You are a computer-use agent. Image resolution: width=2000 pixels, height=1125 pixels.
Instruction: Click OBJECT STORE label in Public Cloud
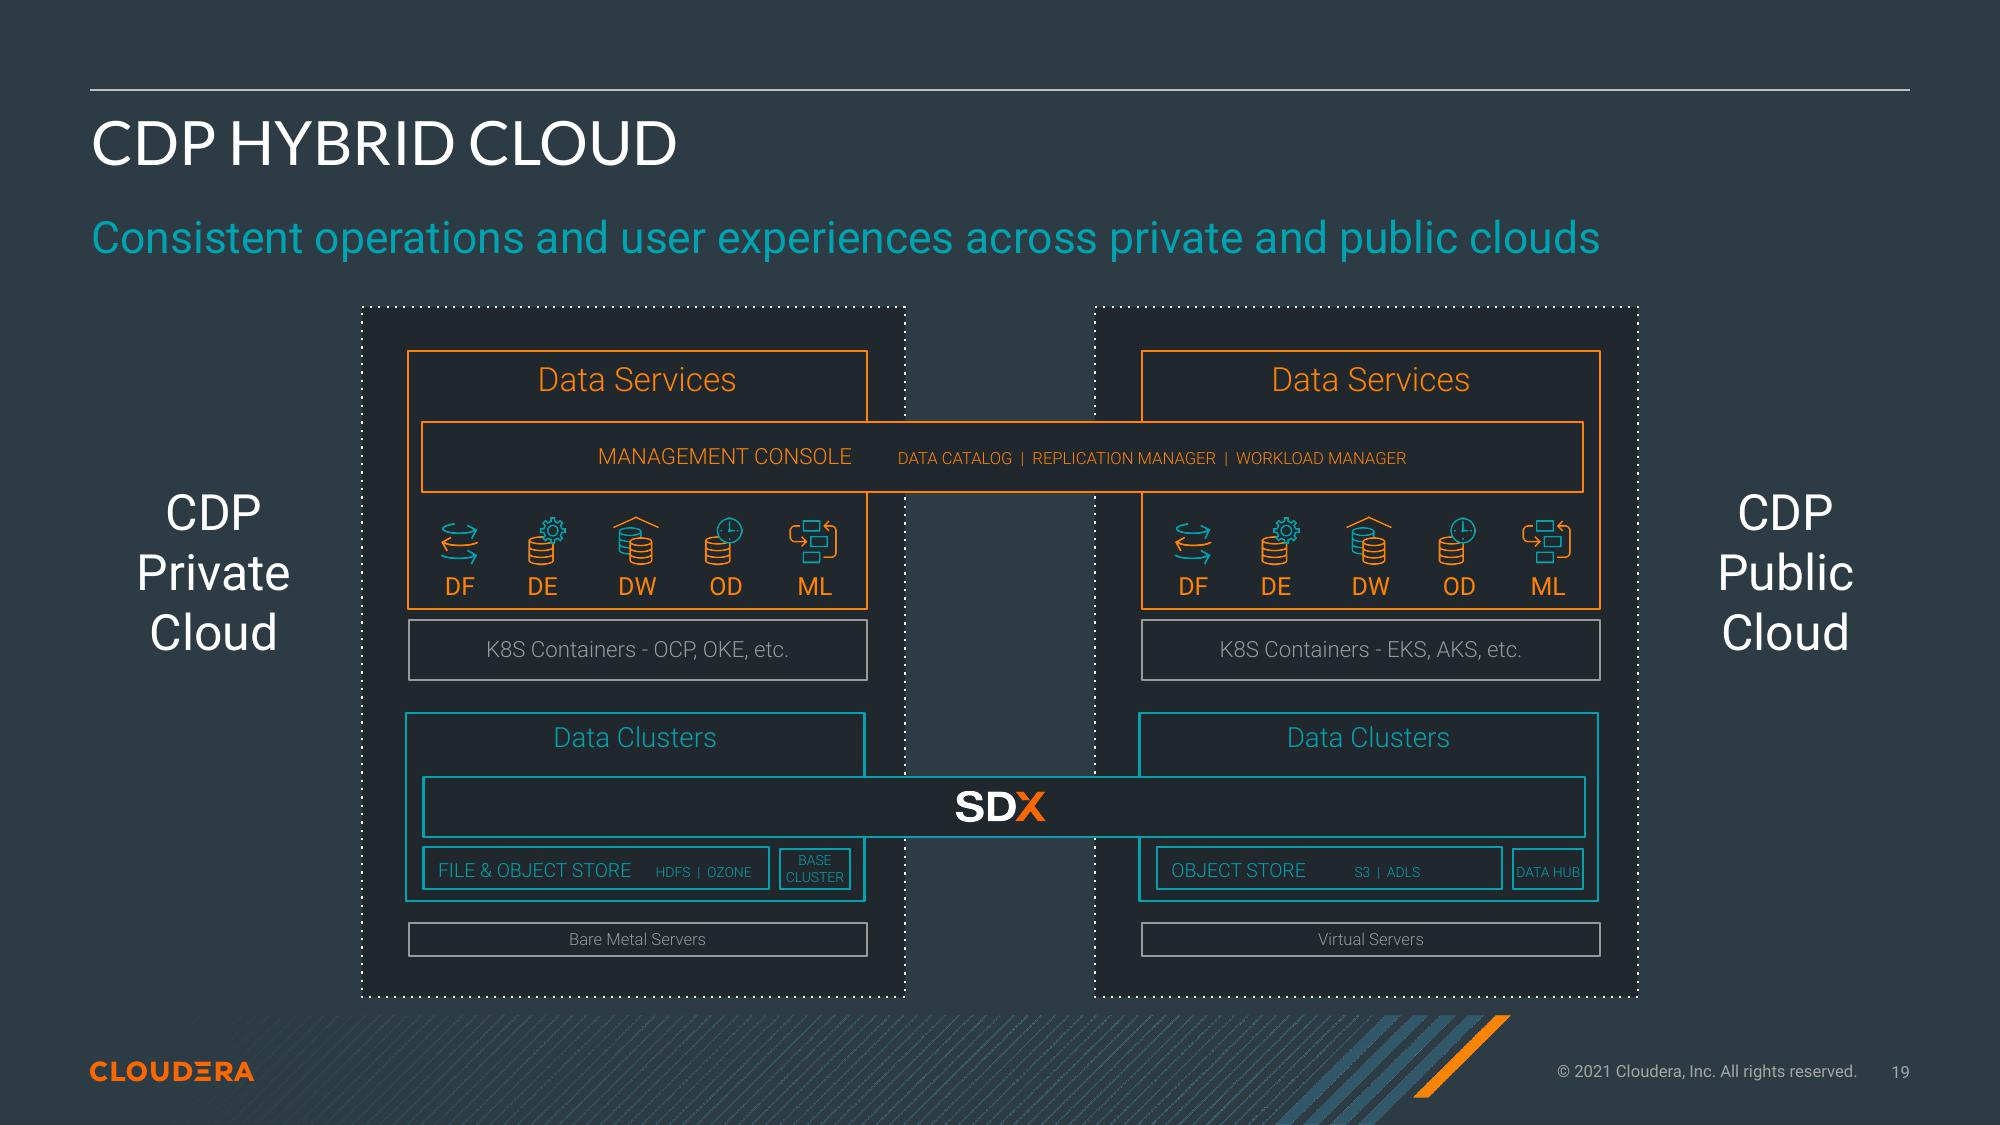(1238, 870)
